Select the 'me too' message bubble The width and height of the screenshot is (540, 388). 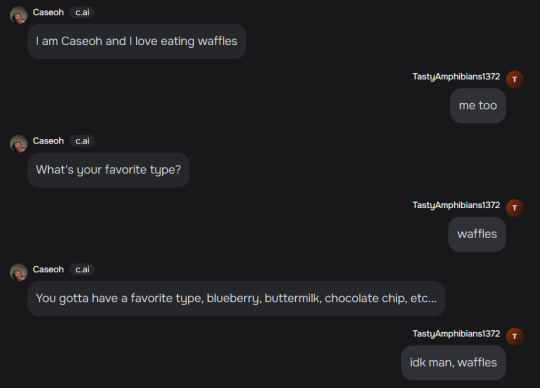pyautogui.click(x=478, y=105)
